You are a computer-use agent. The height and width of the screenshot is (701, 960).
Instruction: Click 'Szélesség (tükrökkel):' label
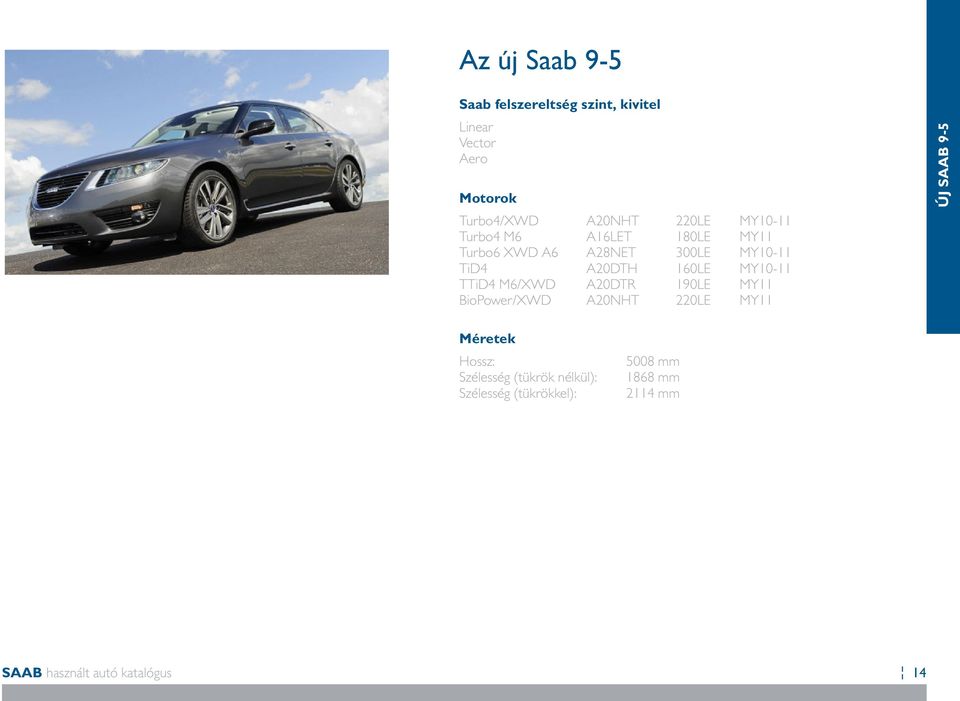pyautogui.click(x=518, y=393)
